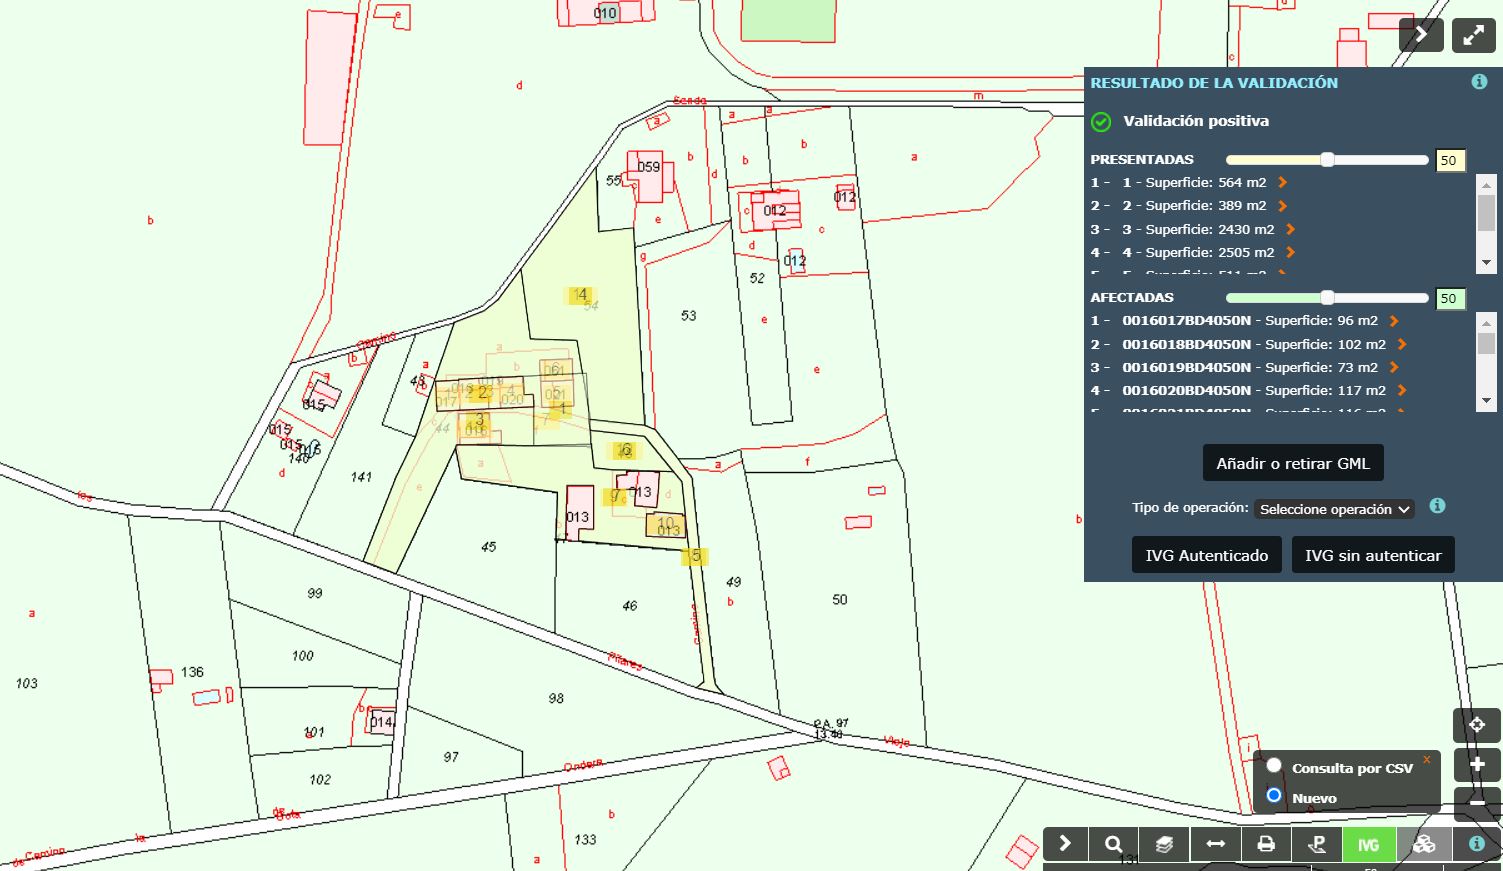Expand presented parcel 1 (564 m2) arrow
The height and width of the screenshot is (871, 1503).
pyautogui.click(x=1282, y=182)
